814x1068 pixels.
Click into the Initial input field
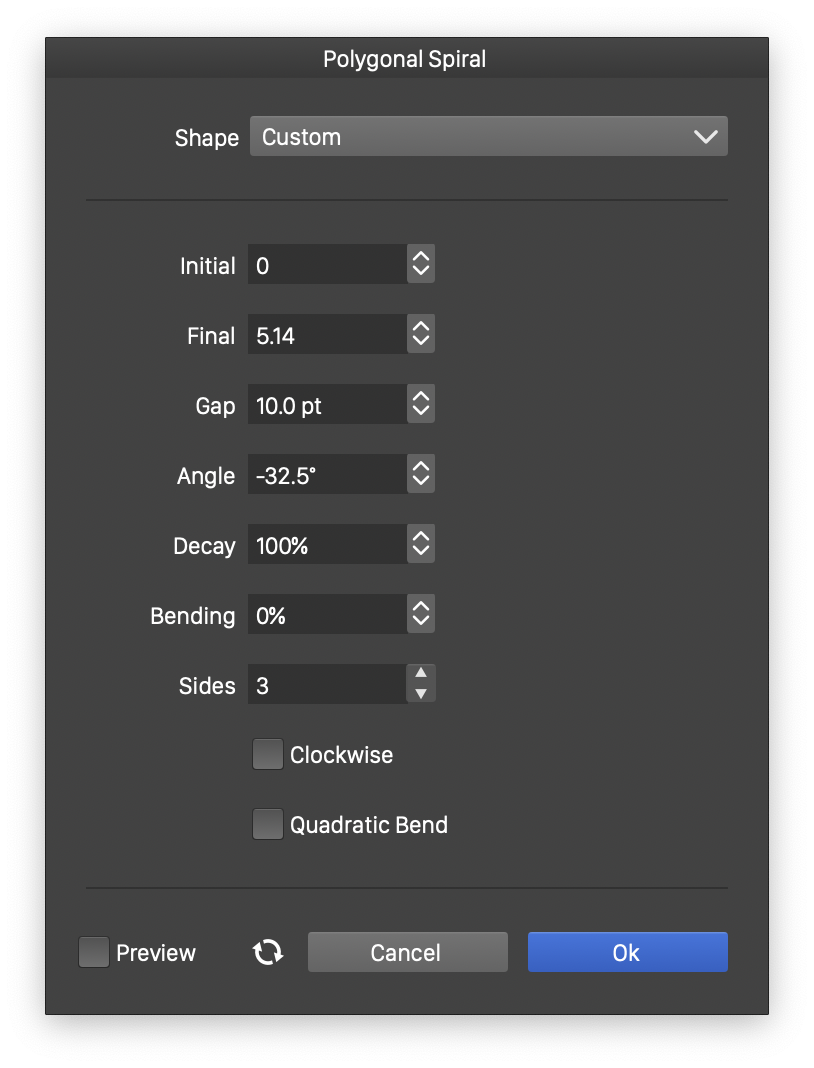pyautogui.click(x=327, y=265)
